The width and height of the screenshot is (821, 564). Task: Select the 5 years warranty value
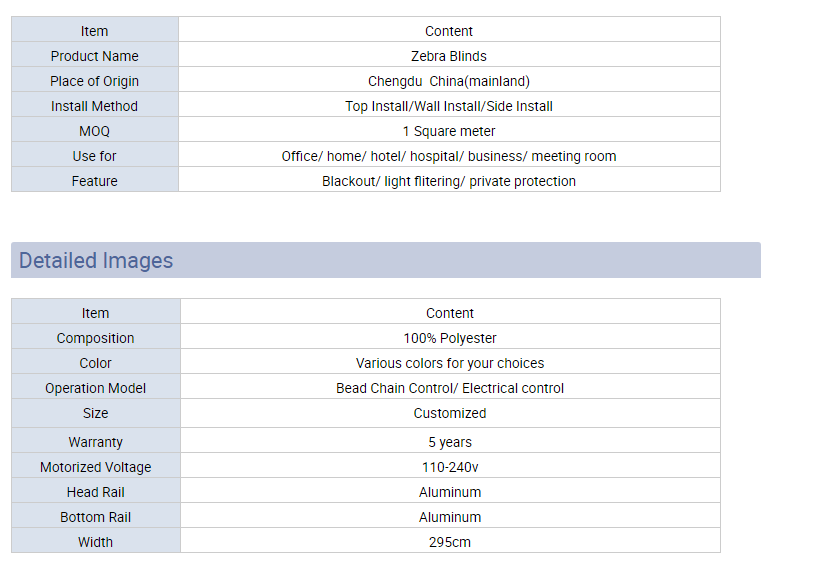pos(450,442)
